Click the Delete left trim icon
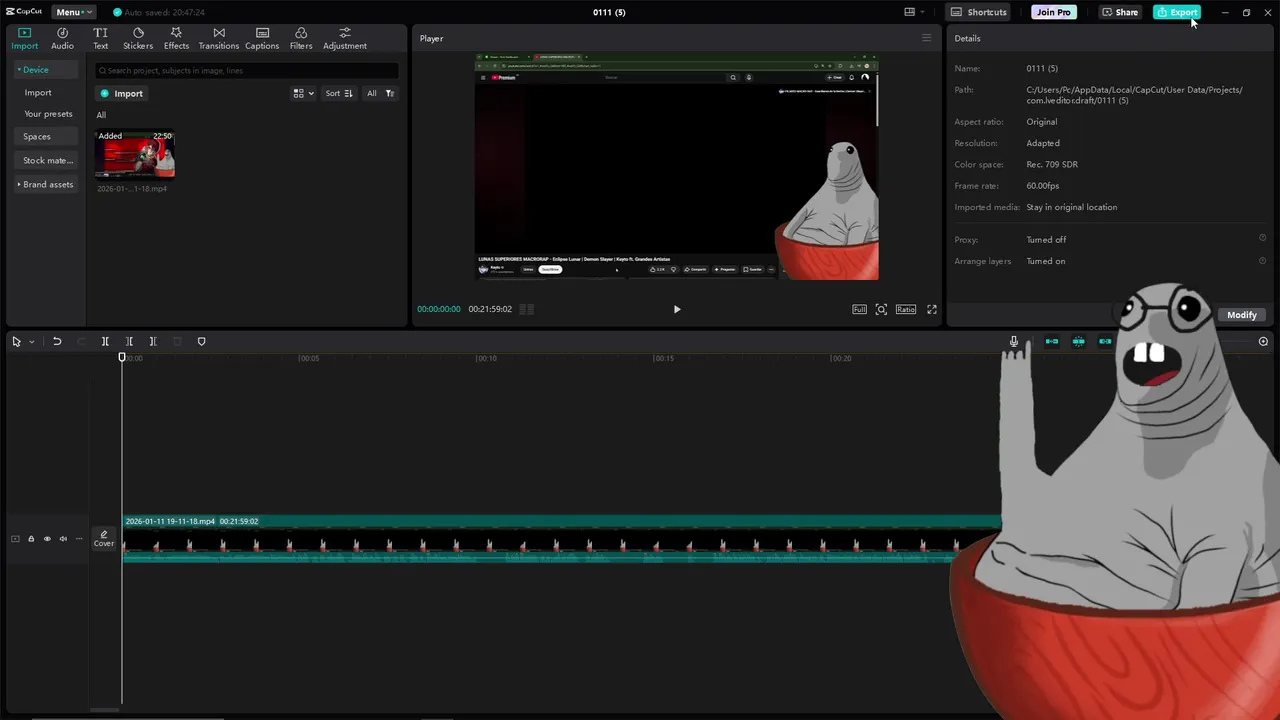This screenshot has height=720, width=1280. coord(129,342)
